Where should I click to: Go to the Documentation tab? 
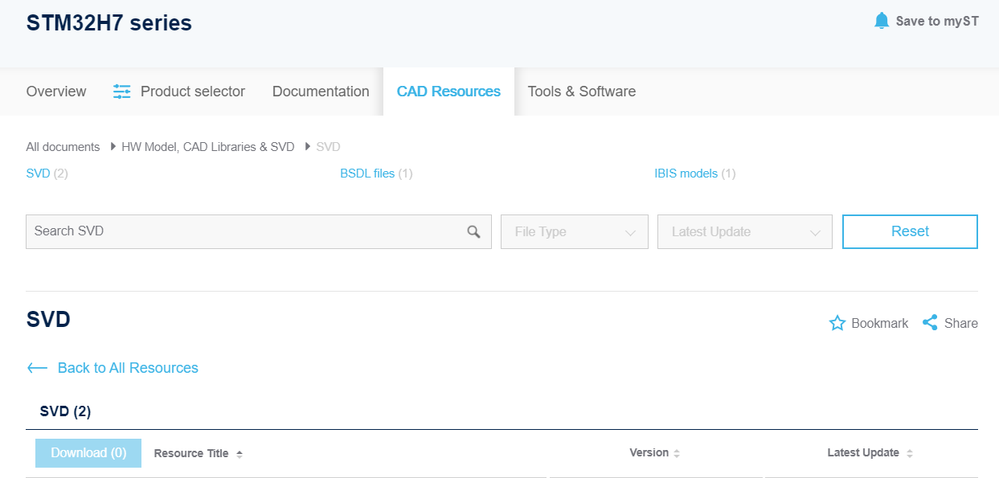320,91
